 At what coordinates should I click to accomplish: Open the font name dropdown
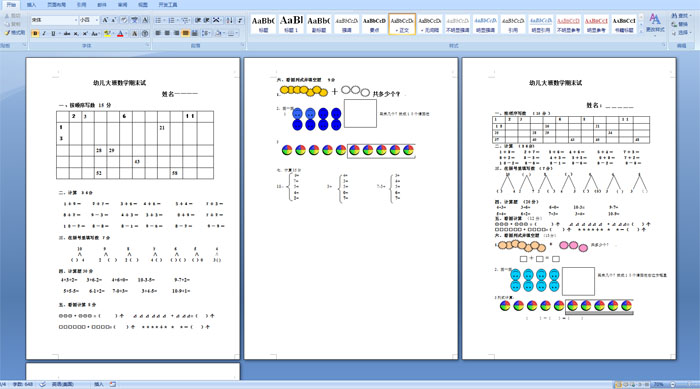[75, 21]
